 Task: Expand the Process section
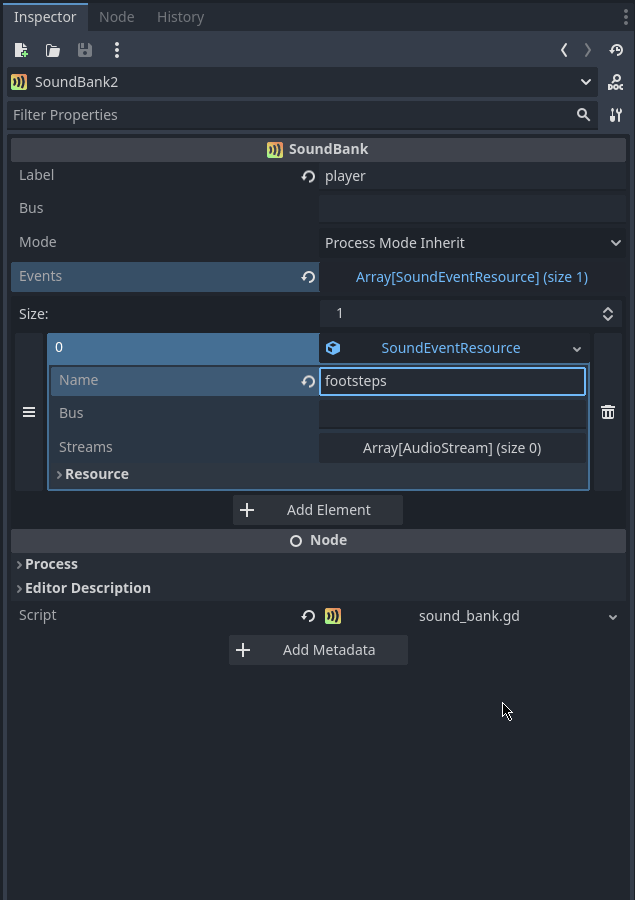[51, 564]
